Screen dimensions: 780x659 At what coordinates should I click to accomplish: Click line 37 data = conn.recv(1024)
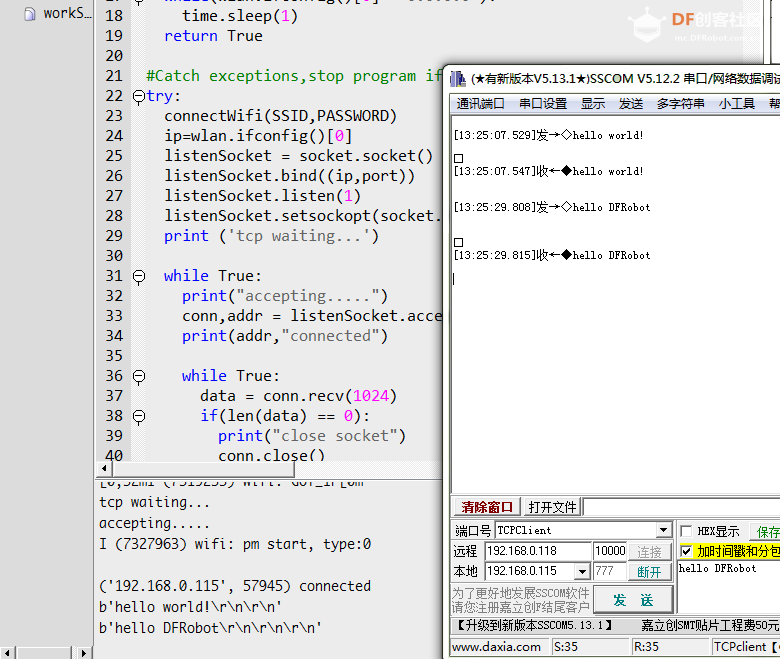click(x=298, y=396)
